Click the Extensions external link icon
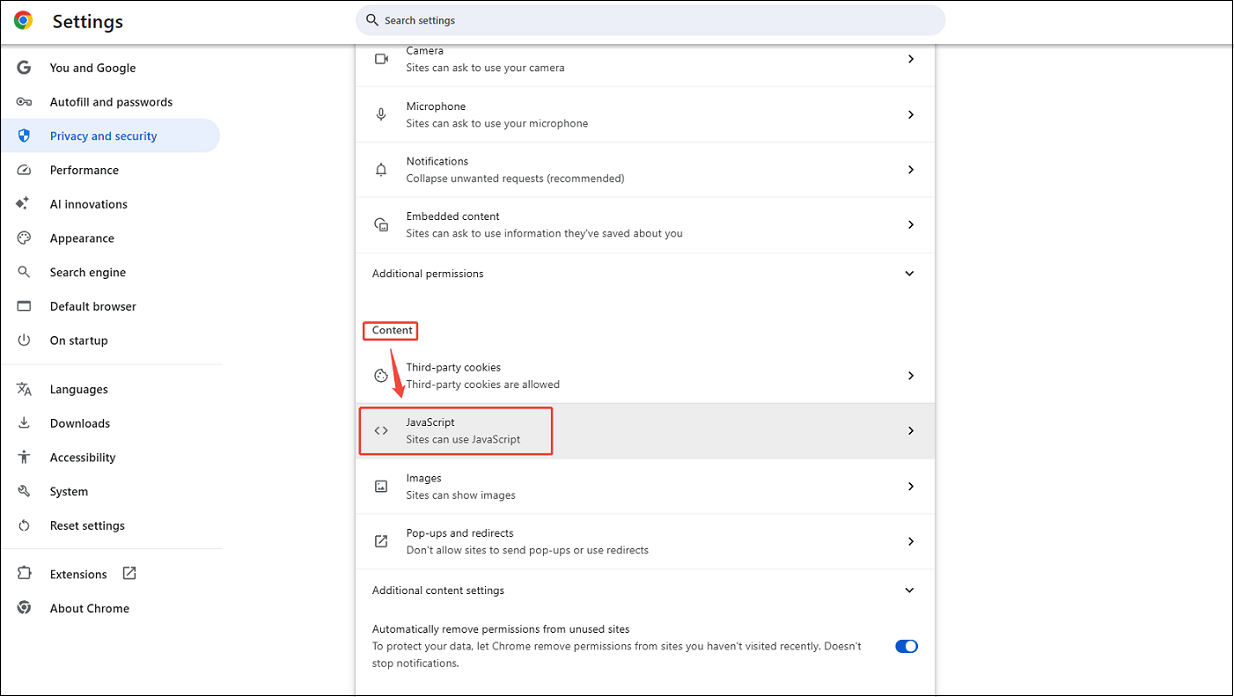 tap(129, 573)
